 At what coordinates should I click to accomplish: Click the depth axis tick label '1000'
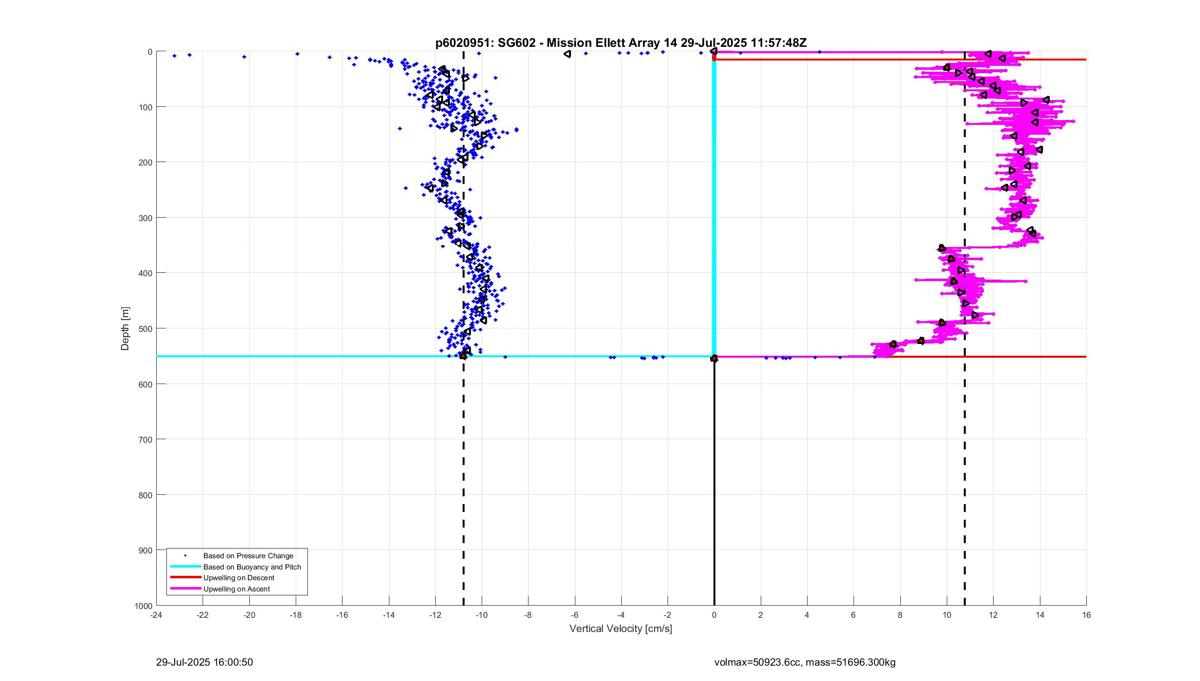click(142, 606)
